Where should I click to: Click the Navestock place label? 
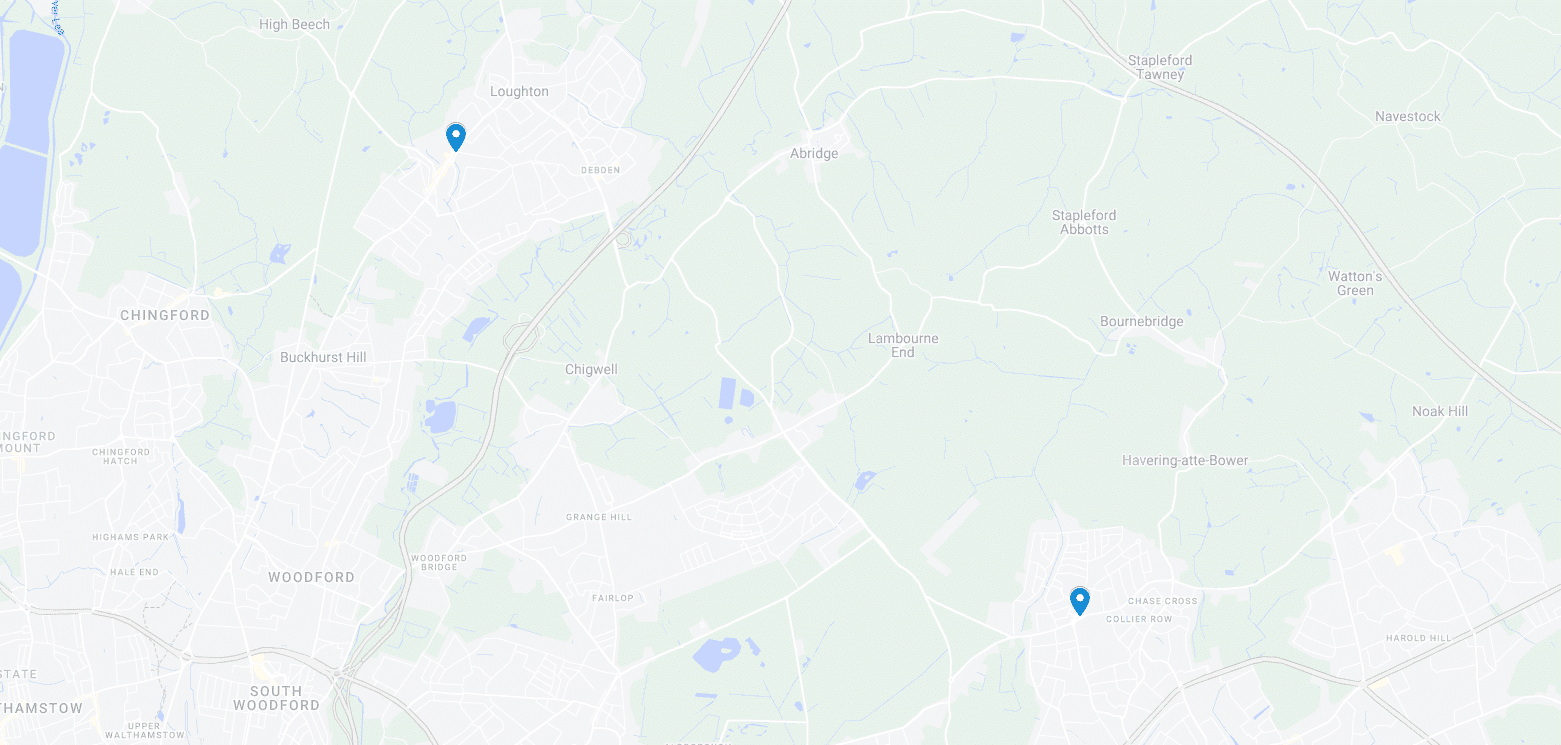[x=1408, y=116]
